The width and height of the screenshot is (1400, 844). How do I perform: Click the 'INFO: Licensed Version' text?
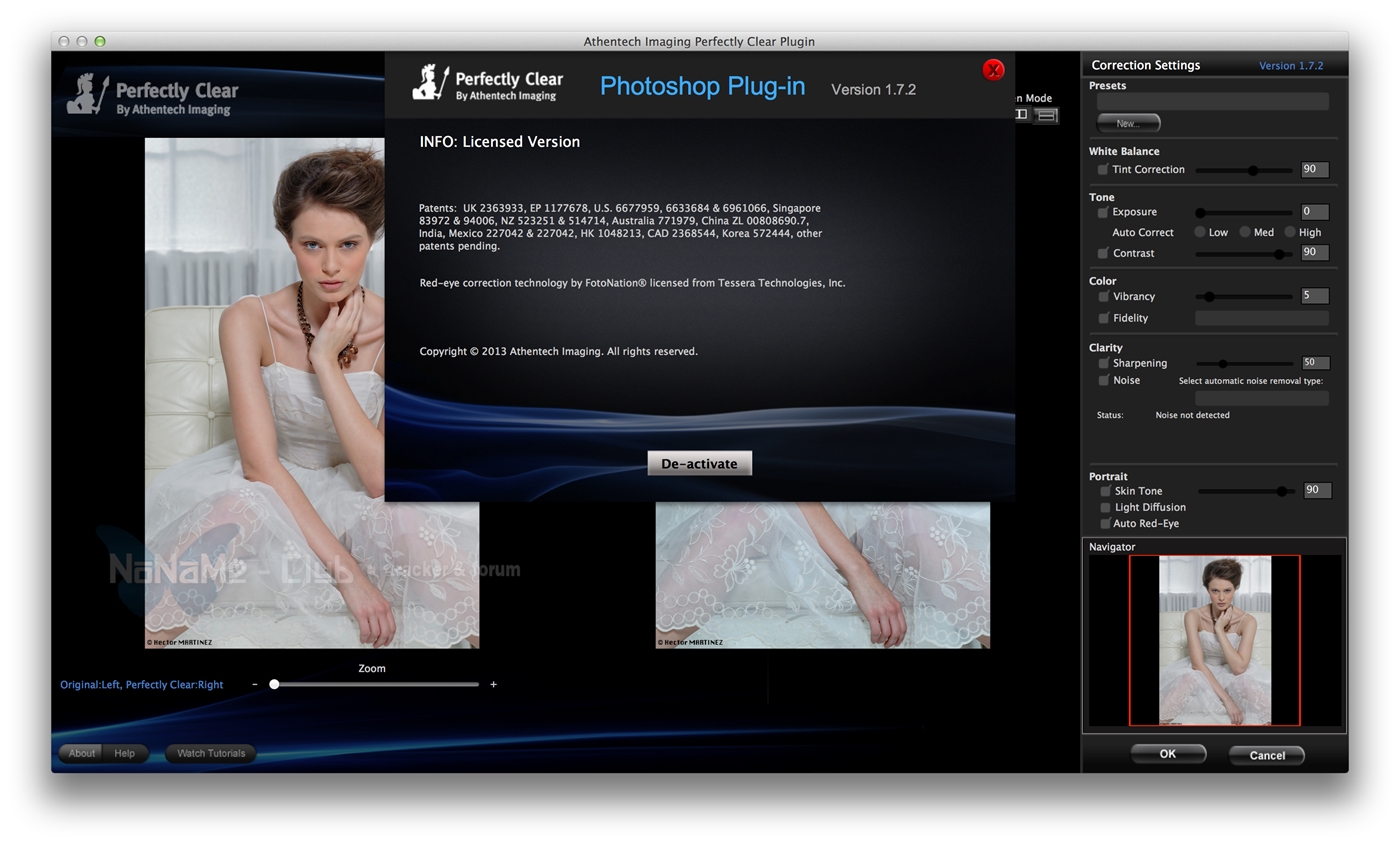point(499,142)
